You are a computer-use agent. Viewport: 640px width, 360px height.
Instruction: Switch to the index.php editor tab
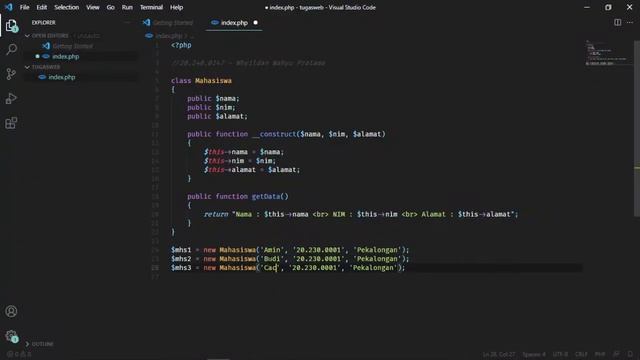[x=234, y=23]
